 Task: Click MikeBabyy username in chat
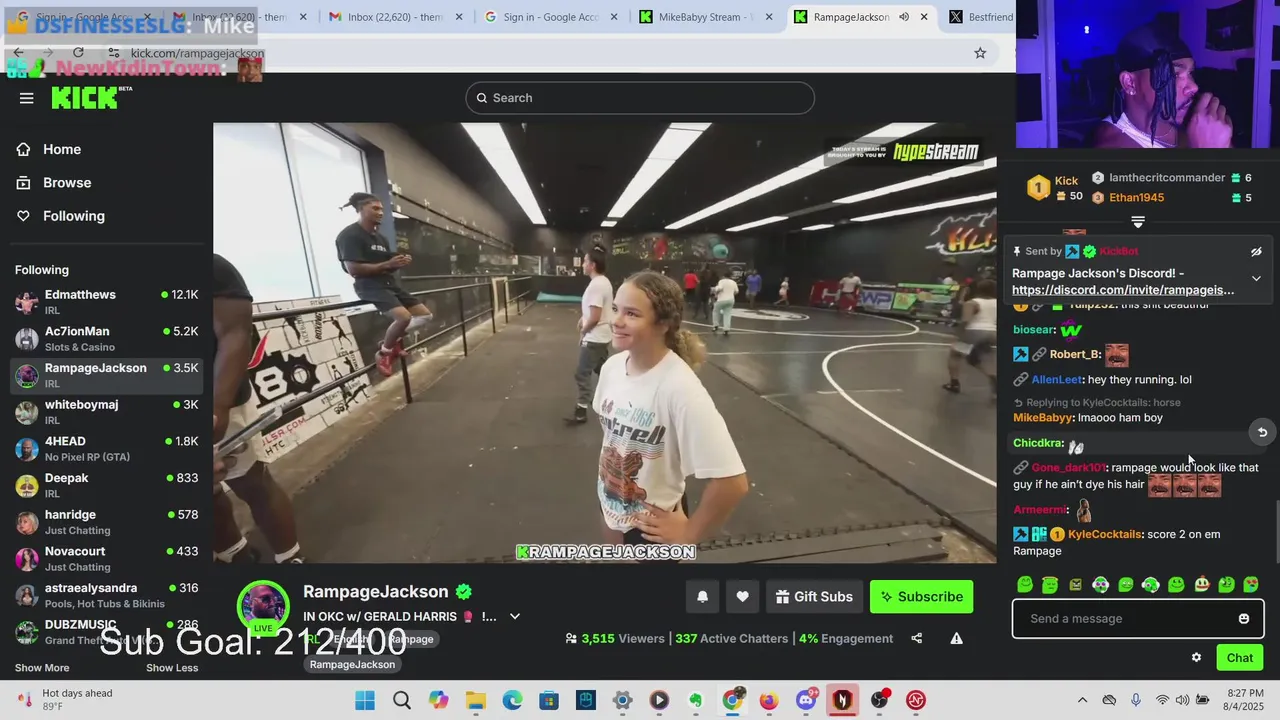click(x=1042, y=418)
